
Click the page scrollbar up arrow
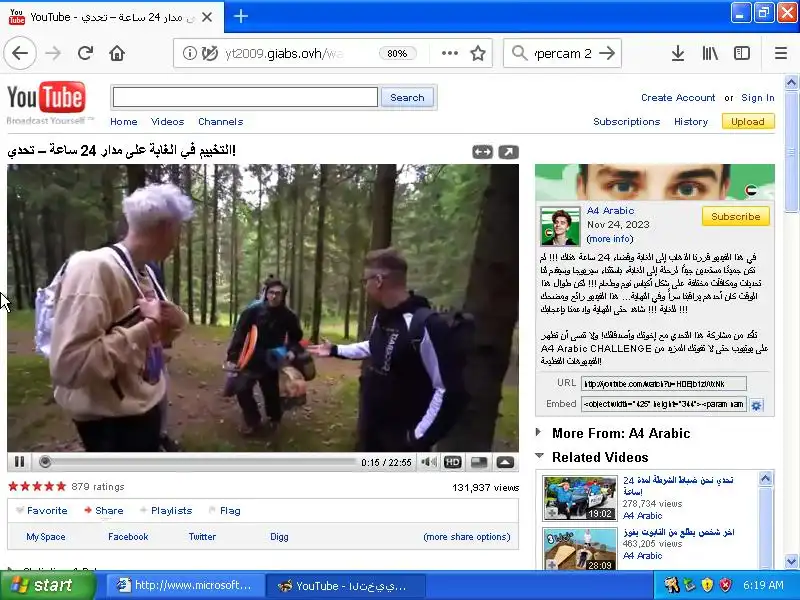click(x=791, y=82)
